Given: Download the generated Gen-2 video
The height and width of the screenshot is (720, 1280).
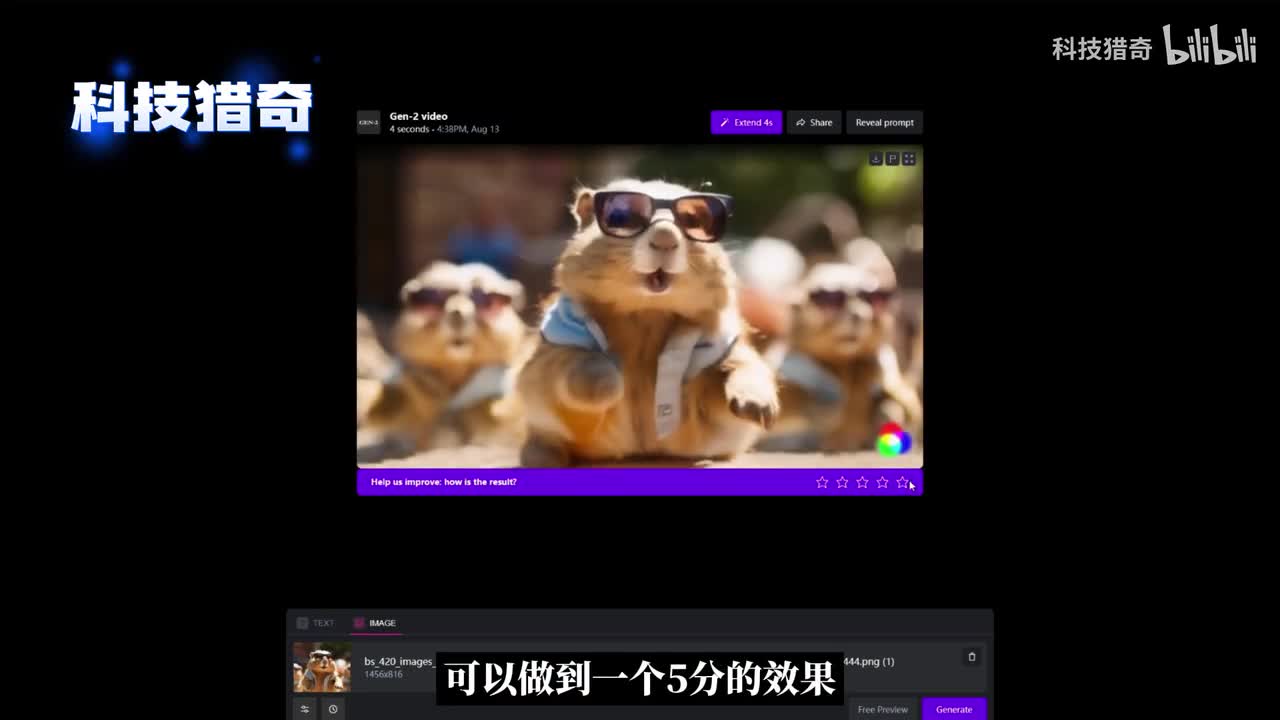Looking at the screenshot, I should pyautogui.click(x=875, y=159).
